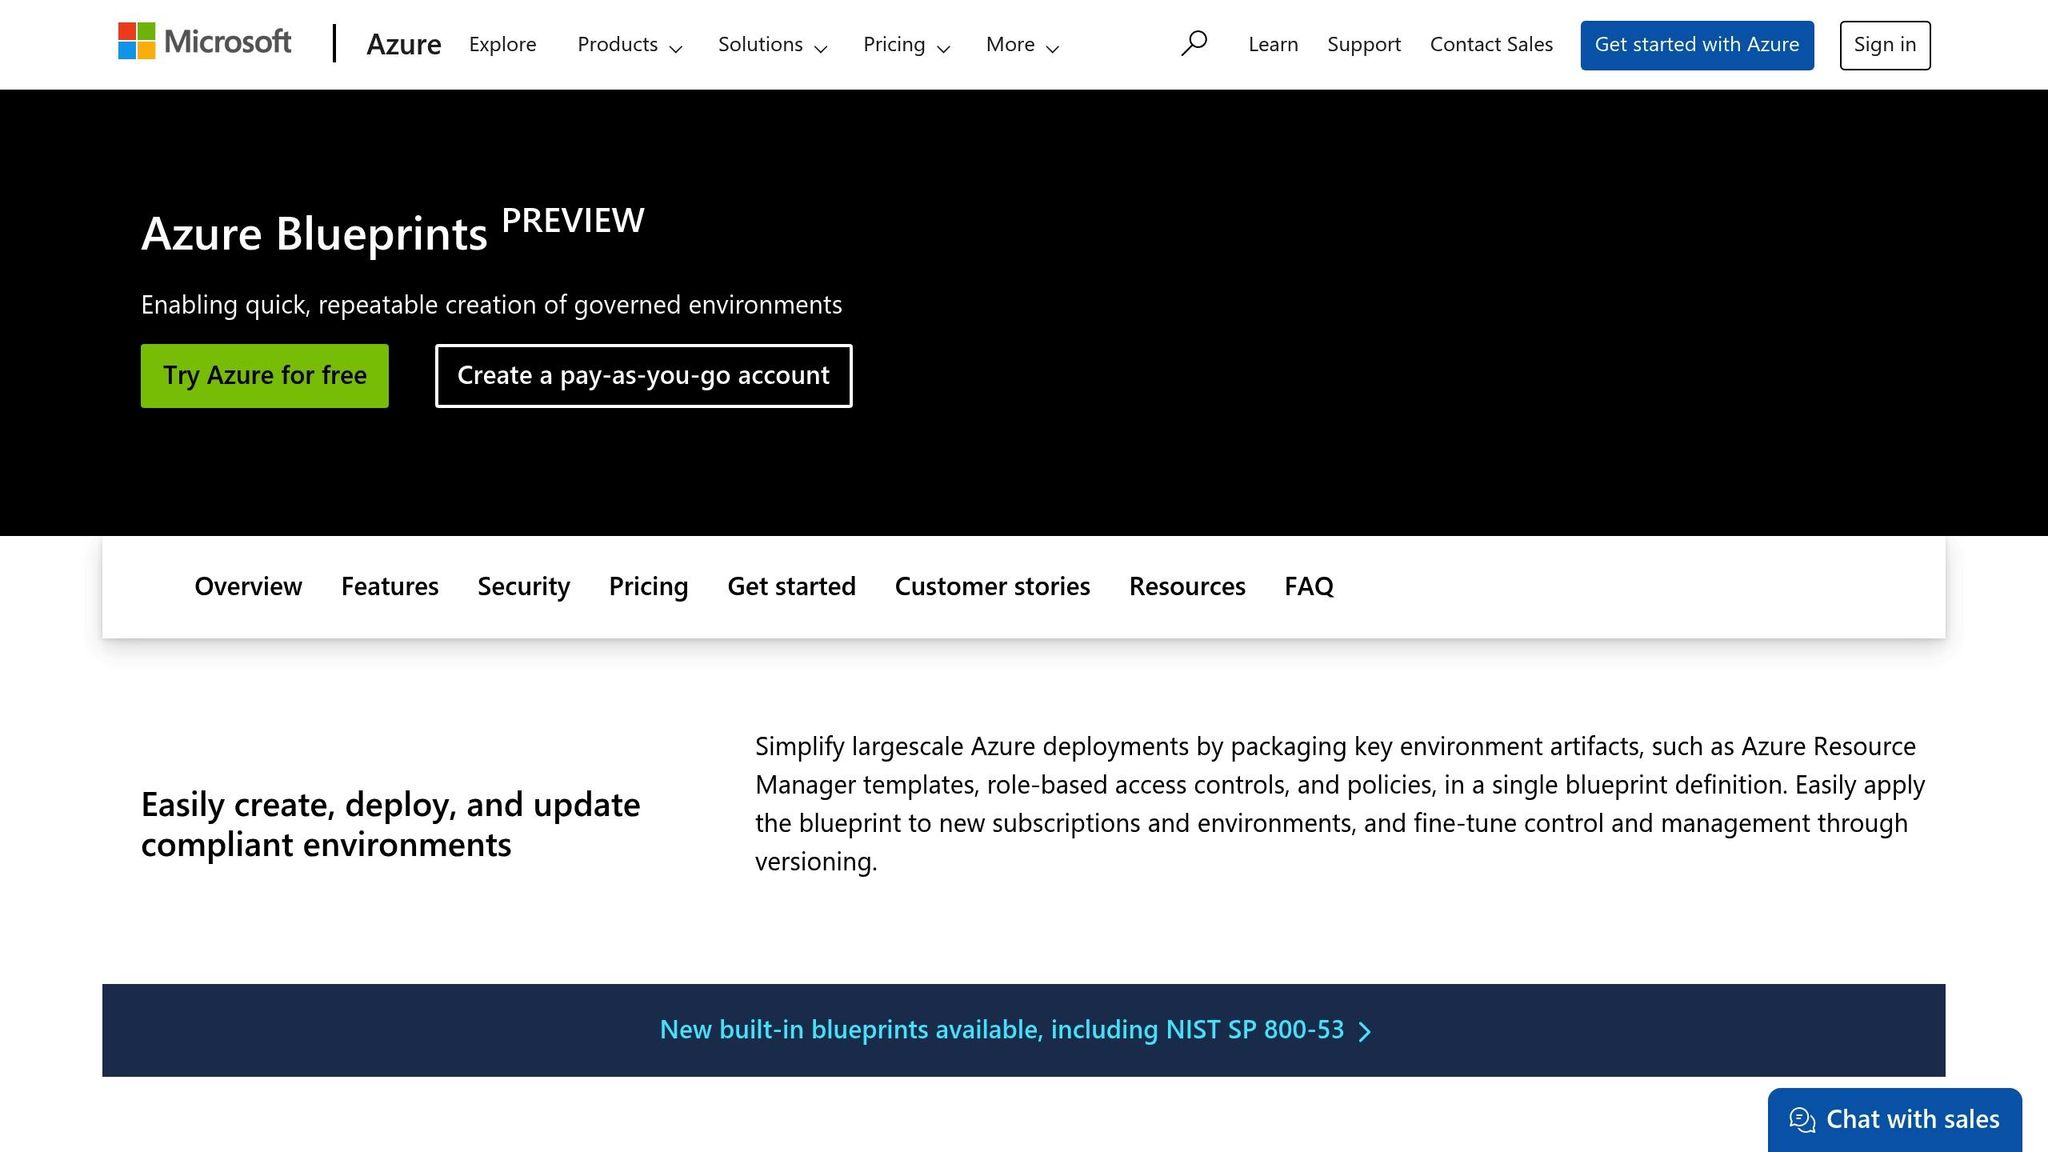The width and height of the screenshot is (2048, 1152).
Task: Open the Support link
Action: [1364, 45]
